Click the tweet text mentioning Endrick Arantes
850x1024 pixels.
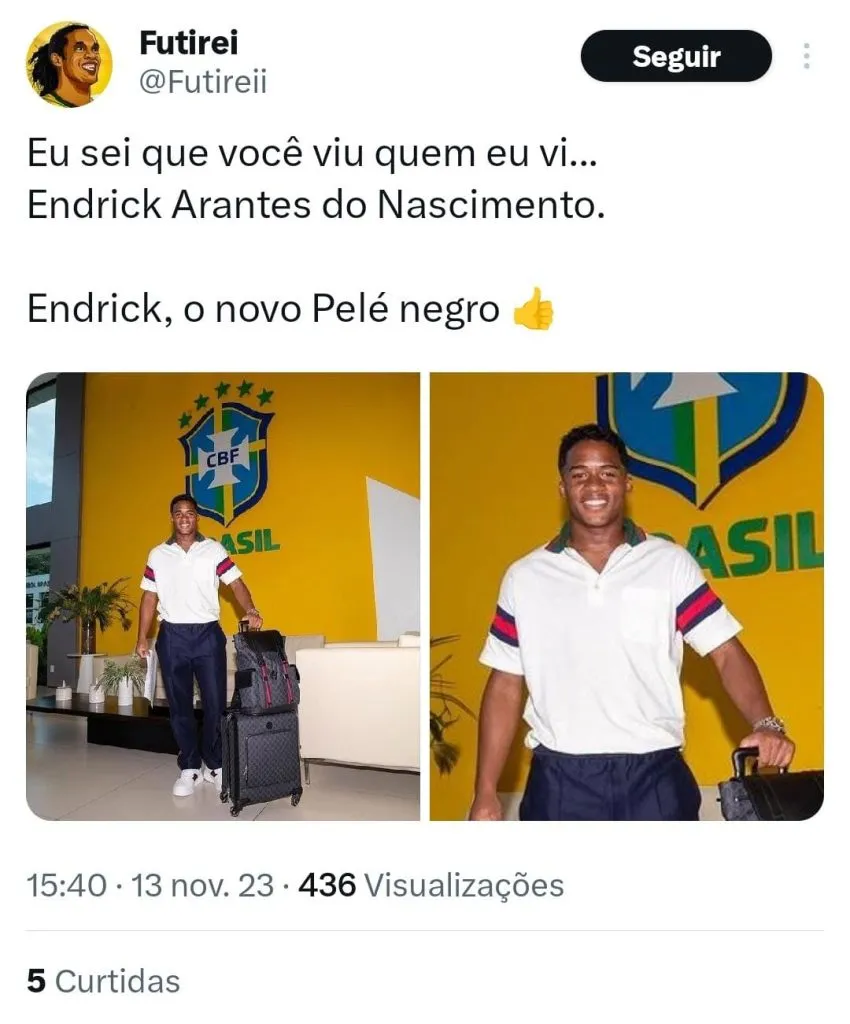click(316, 205)
